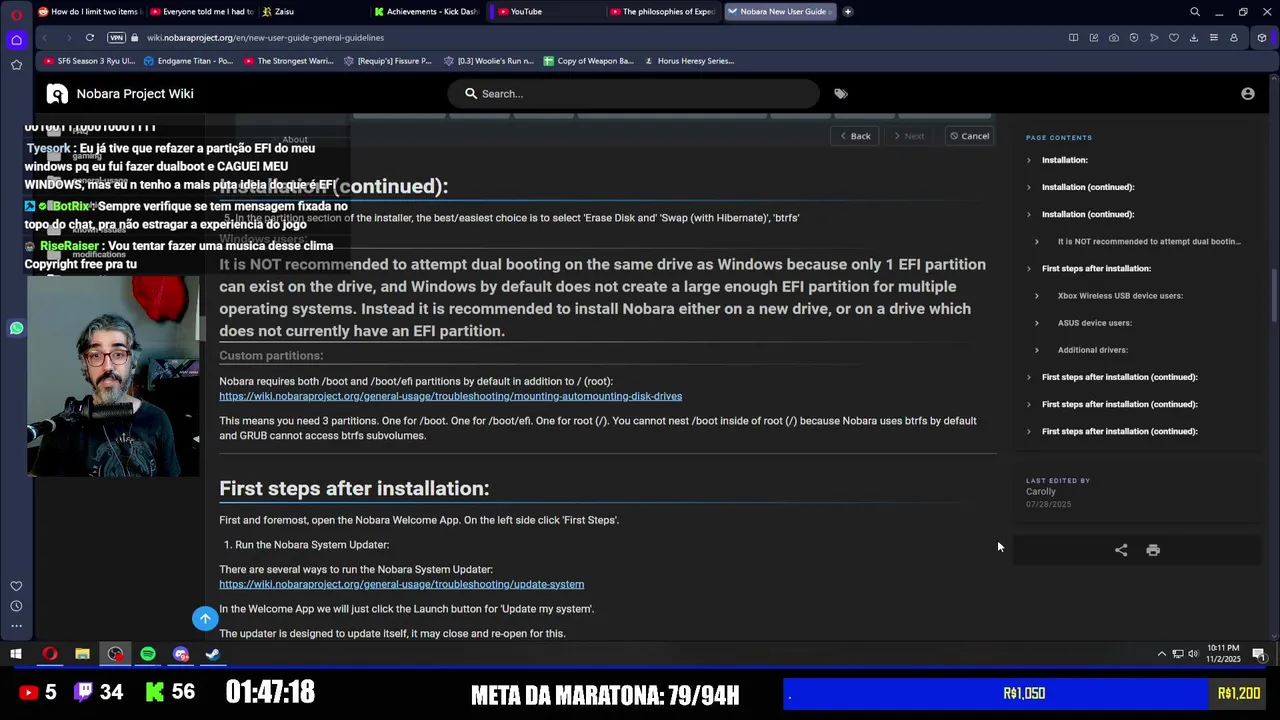Image resolution: width=1280 pixels, height=720 pixels.
Task: Toggle the VPN badge in address bar
Action: (116, 38)
